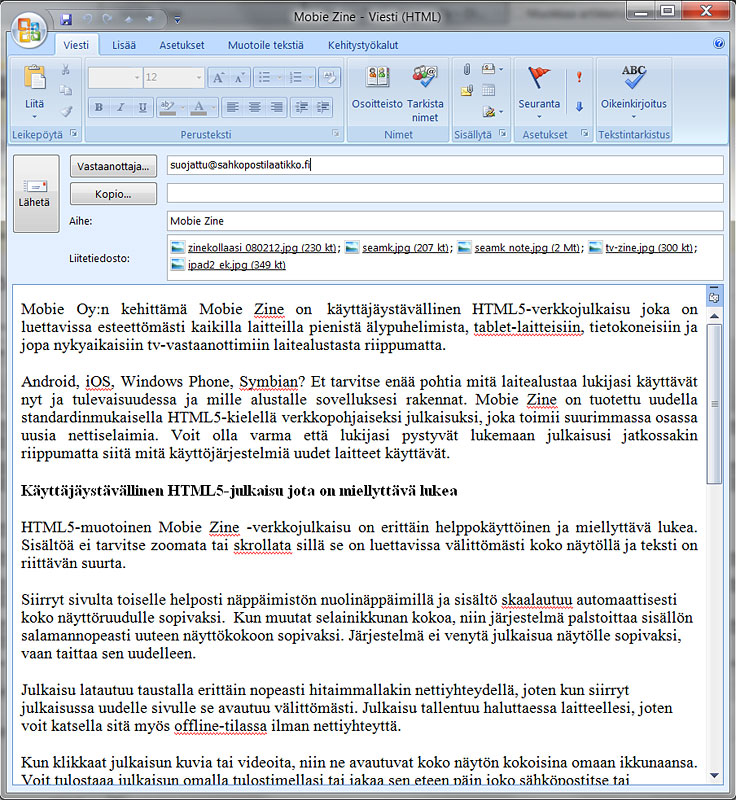Screen dimensions: 736x800
Task: Set low importance with blue down arrow
Action: click(x=579, y=106)
